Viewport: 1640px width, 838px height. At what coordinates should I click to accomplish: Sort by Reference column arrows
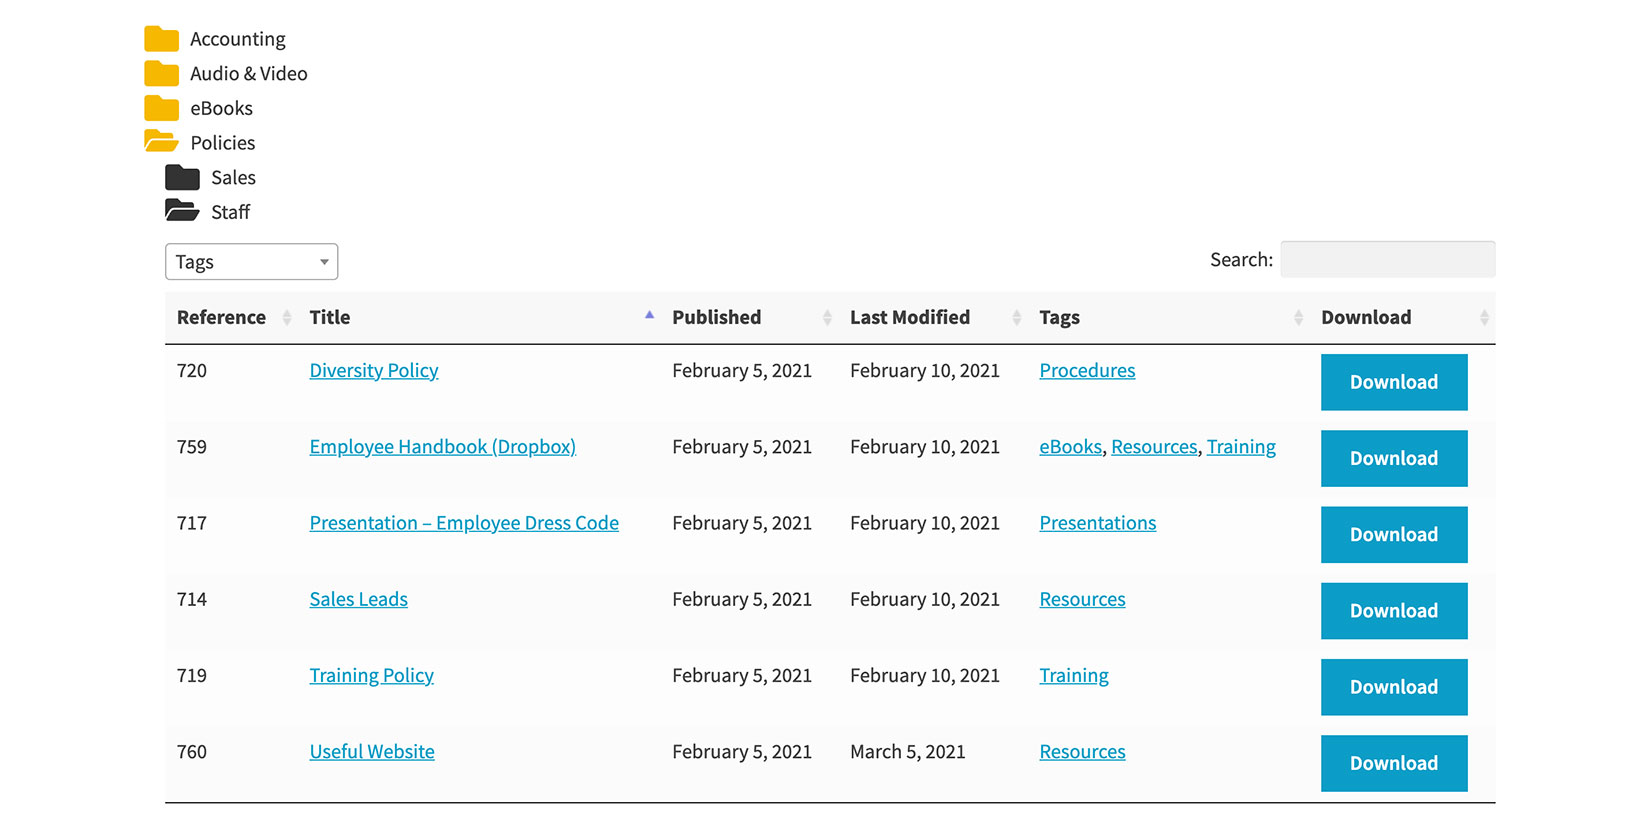(x=287, y=318)
